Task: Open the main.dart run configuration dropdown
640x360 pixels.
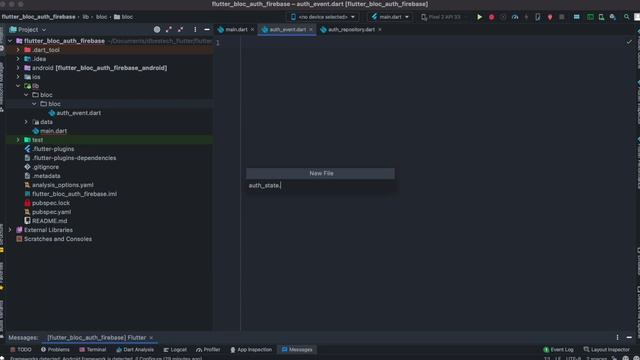Action: tap(390, 17)
